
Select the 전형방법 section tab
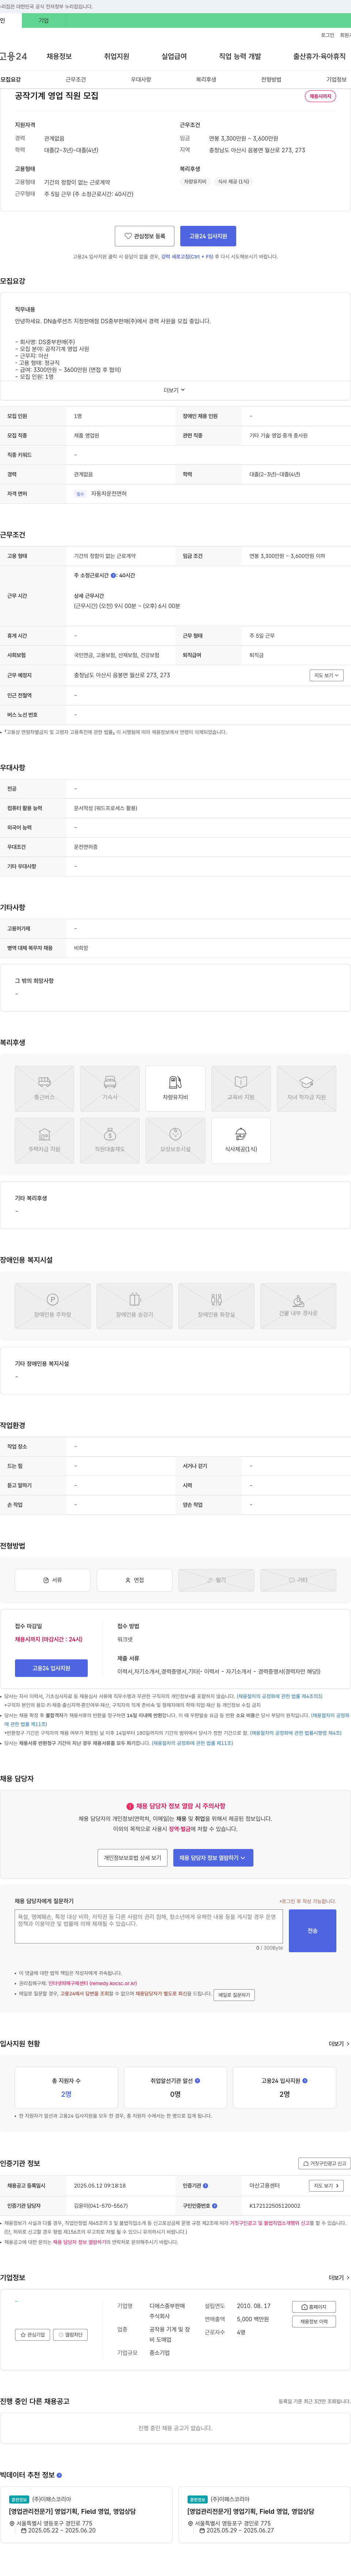click(271, 79)
